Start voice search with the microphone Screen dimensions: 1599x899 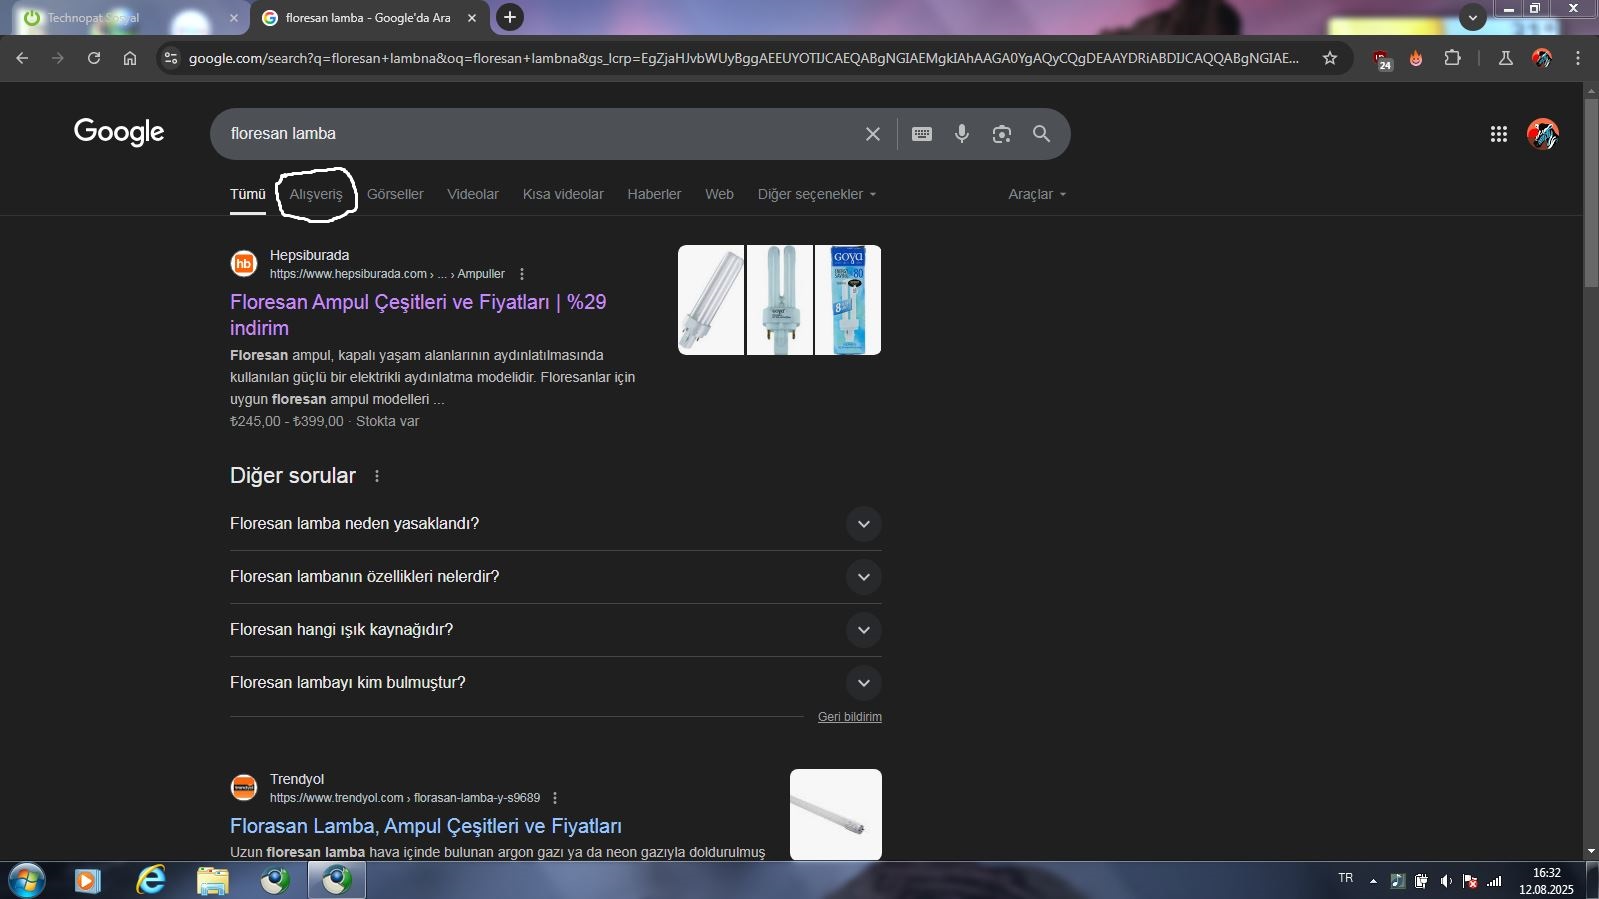(x=962, y=134)
